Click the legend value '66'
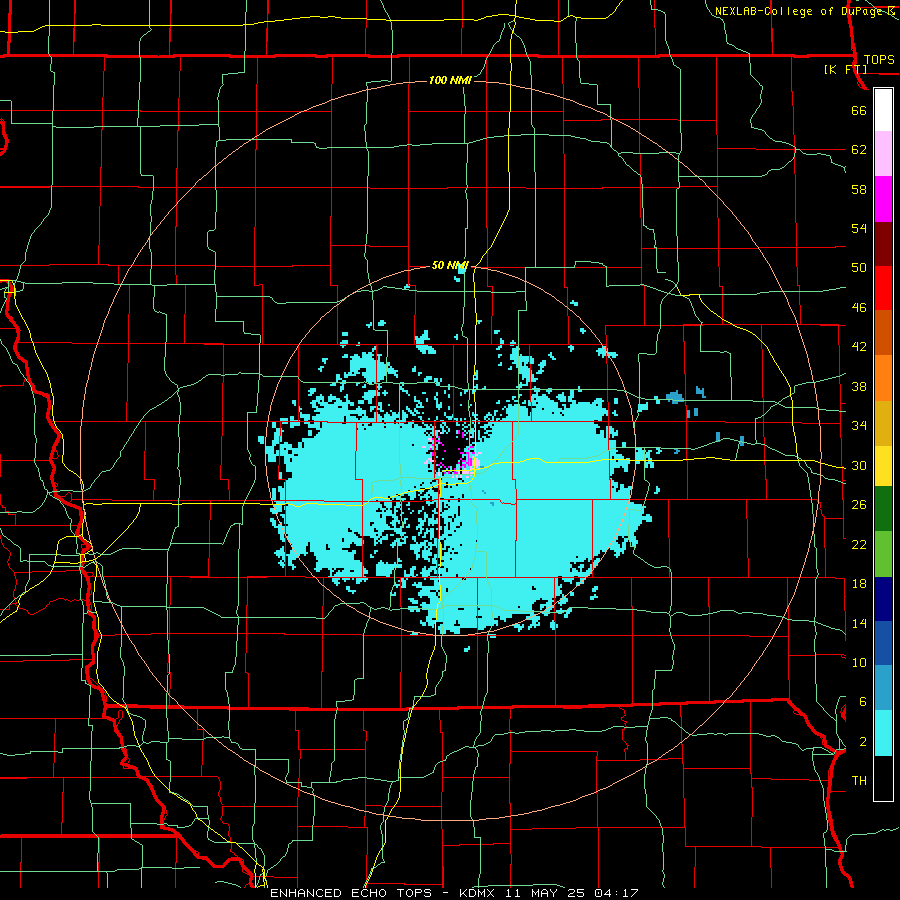The height and width of the screenshot is (900, 900). point(859,111)
